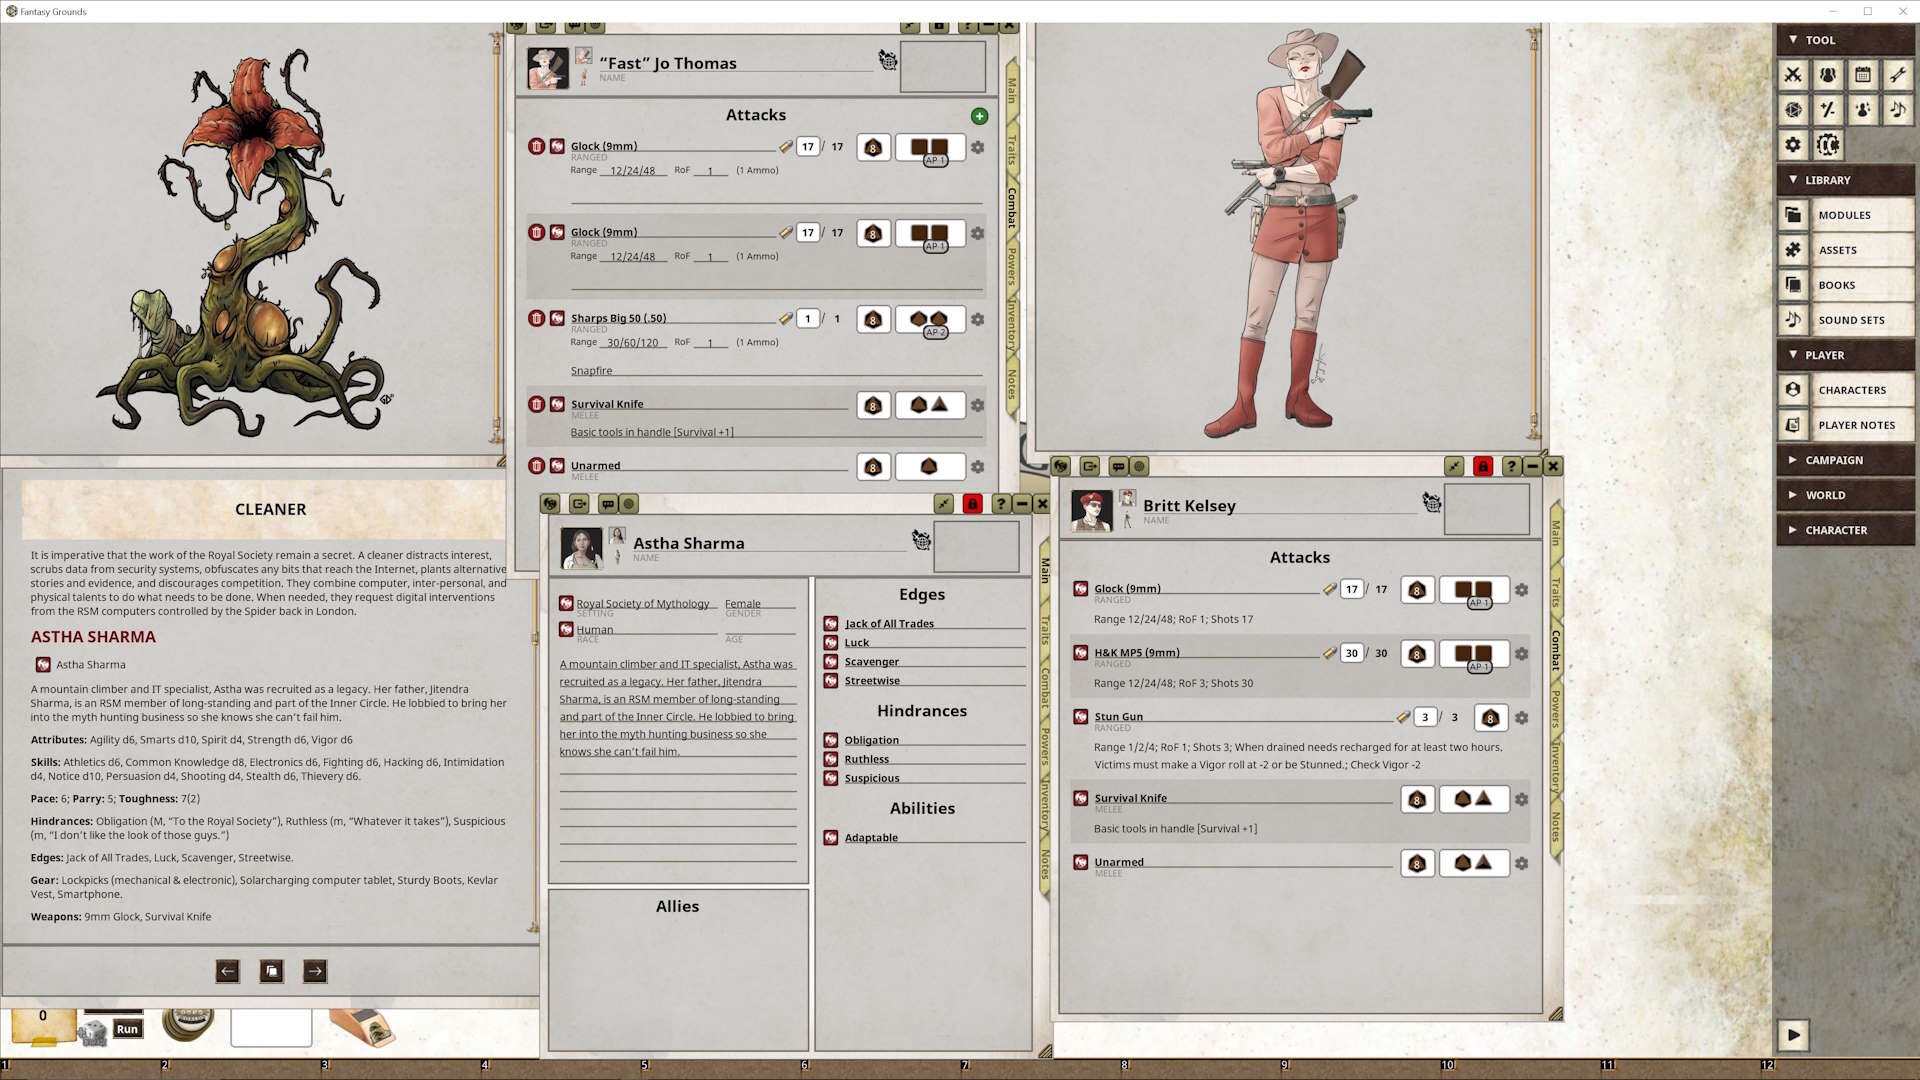The image size is (1920, 1080).
Task: Click the empty chat input field at the bottom
Action: 270,1026
